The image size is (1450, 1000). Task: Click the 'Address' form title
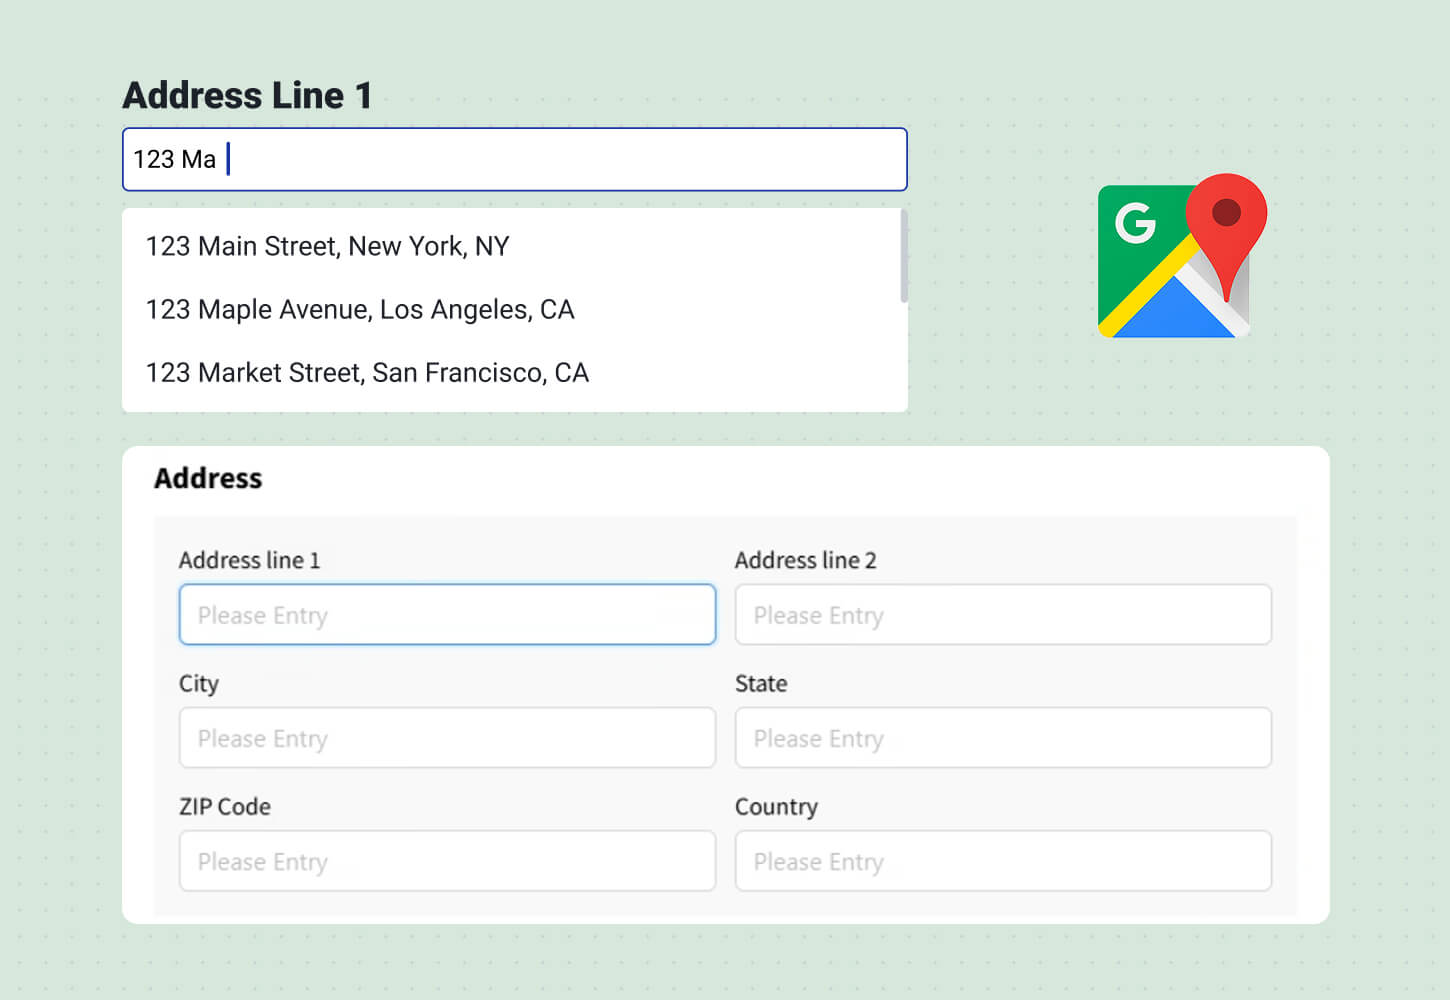point(208,478)
